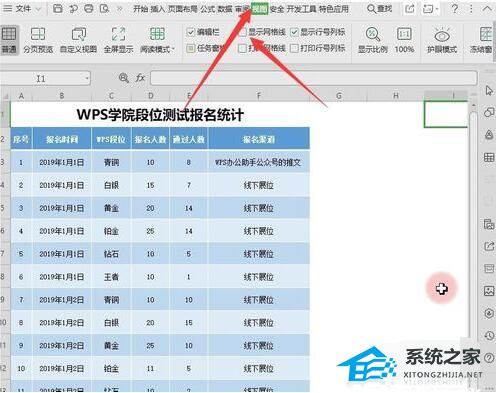
Task: Select column H header
Action: click(396, 96)
